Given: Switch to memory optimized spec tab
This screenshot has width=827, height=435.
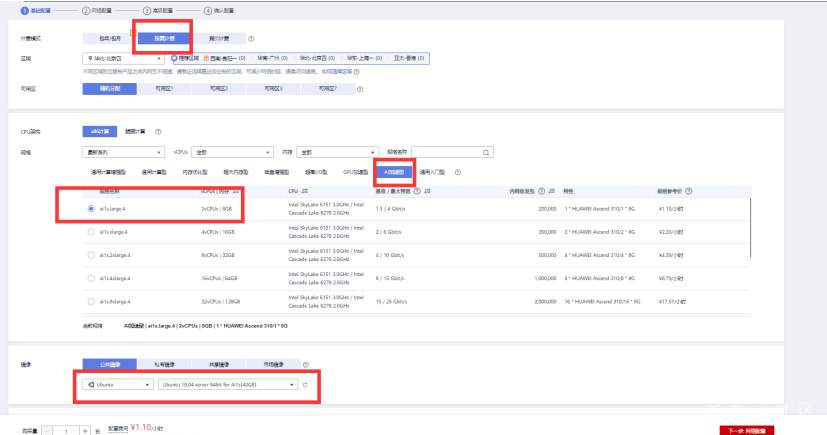Looking at the screenshot, I should (x=195, y=172).
